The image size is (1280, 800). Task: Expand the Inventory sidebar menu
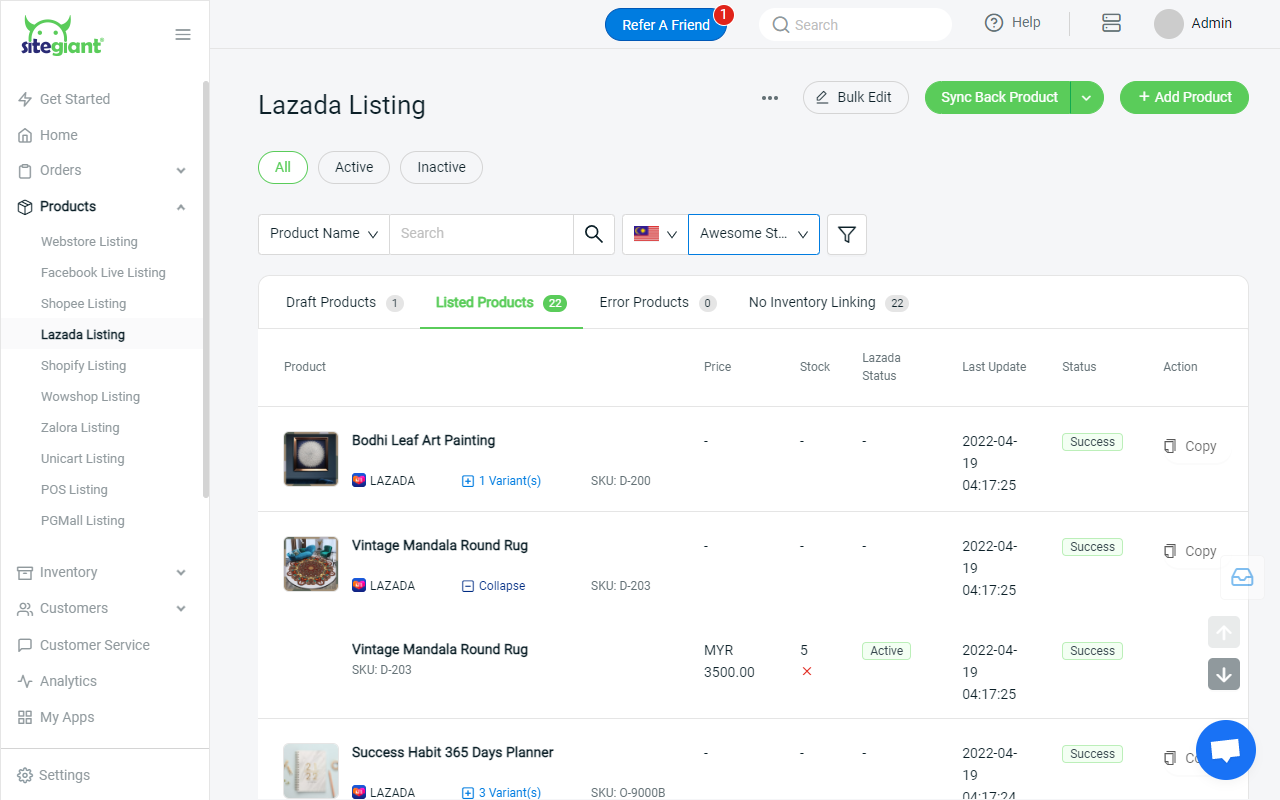click(x=181, y=573)
